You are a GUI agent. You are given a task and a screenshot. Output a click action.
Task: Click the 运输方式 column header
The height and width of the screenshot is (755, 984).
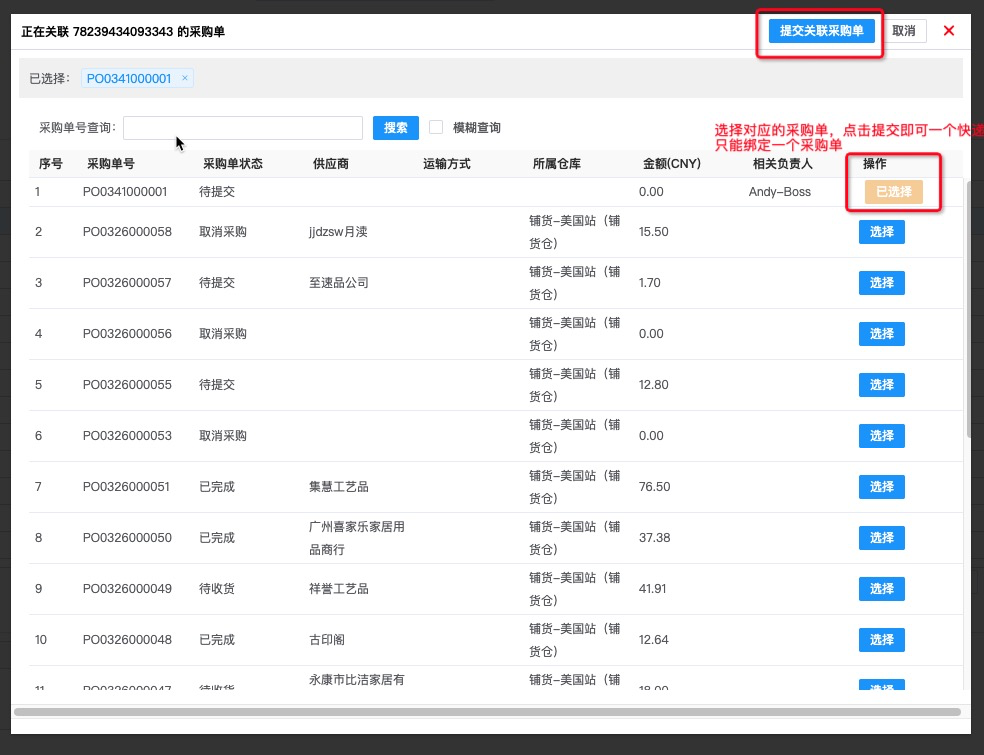(446, 164)
